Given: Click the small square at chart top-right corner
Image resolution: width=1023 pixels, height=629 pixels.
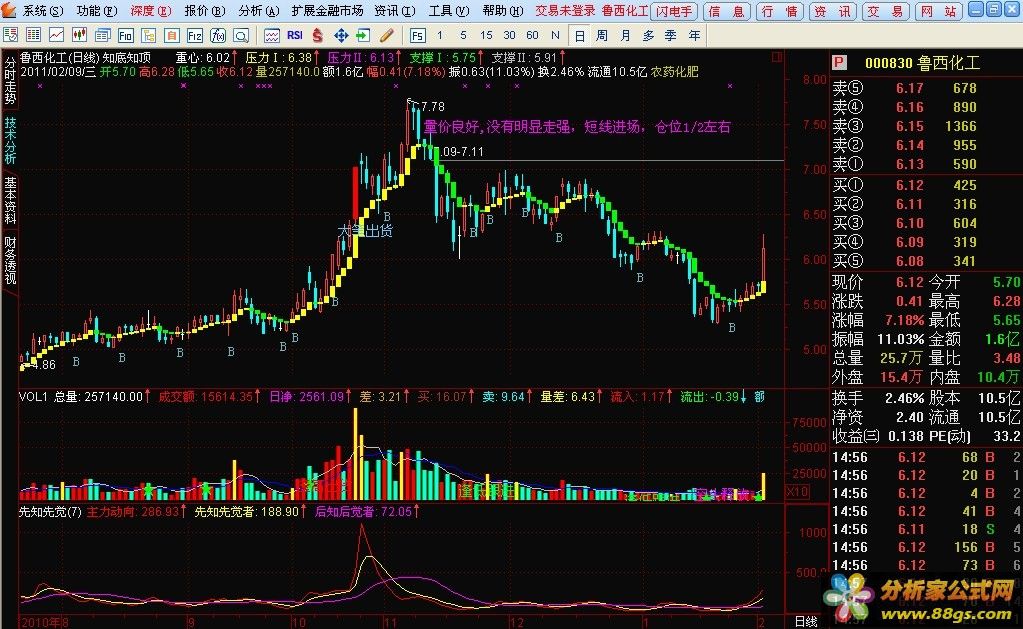Looking at the screenshot, I should [x=776, y=57].
